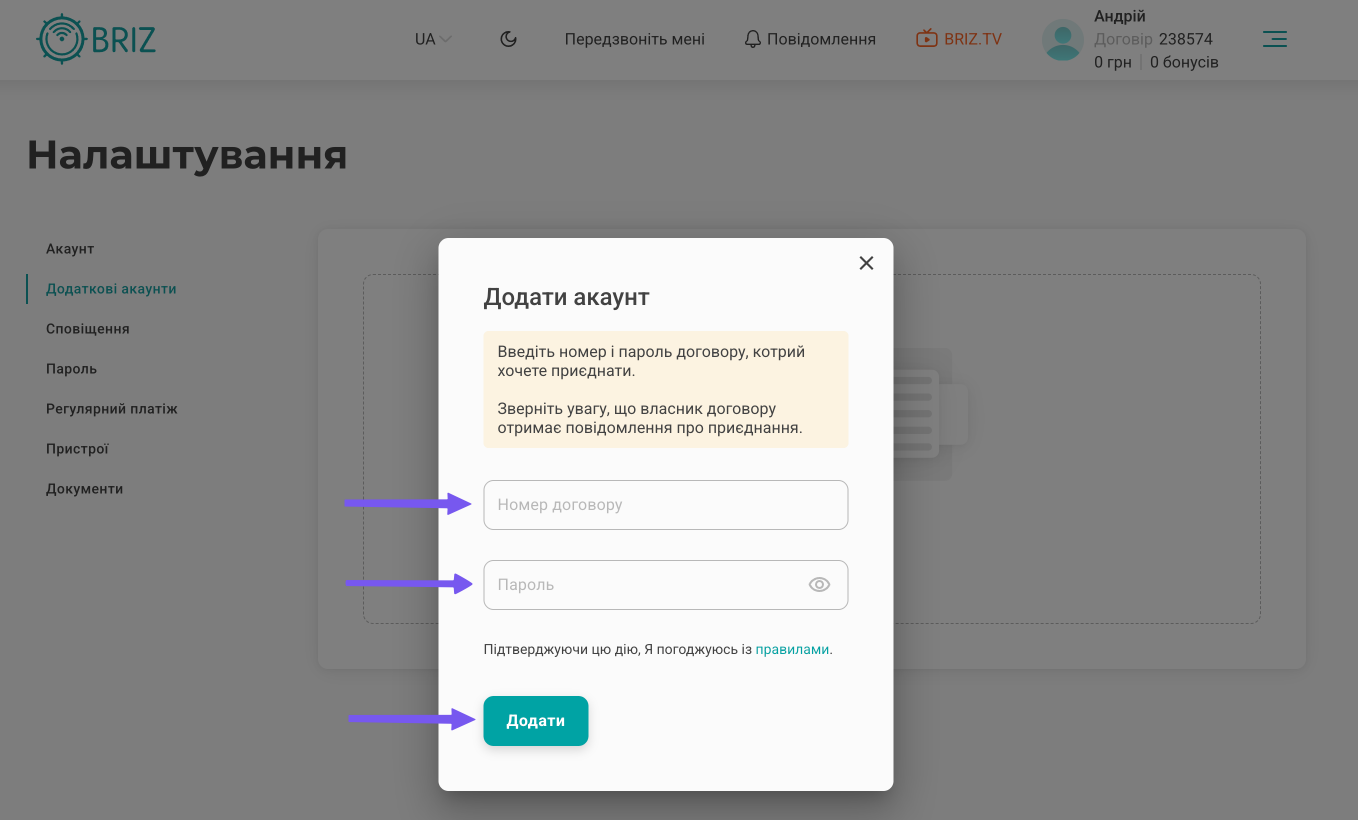Viewport: 1358px width, 820px height.
Task: Open BRIZ.TV from the header
Action: (959, 39)
